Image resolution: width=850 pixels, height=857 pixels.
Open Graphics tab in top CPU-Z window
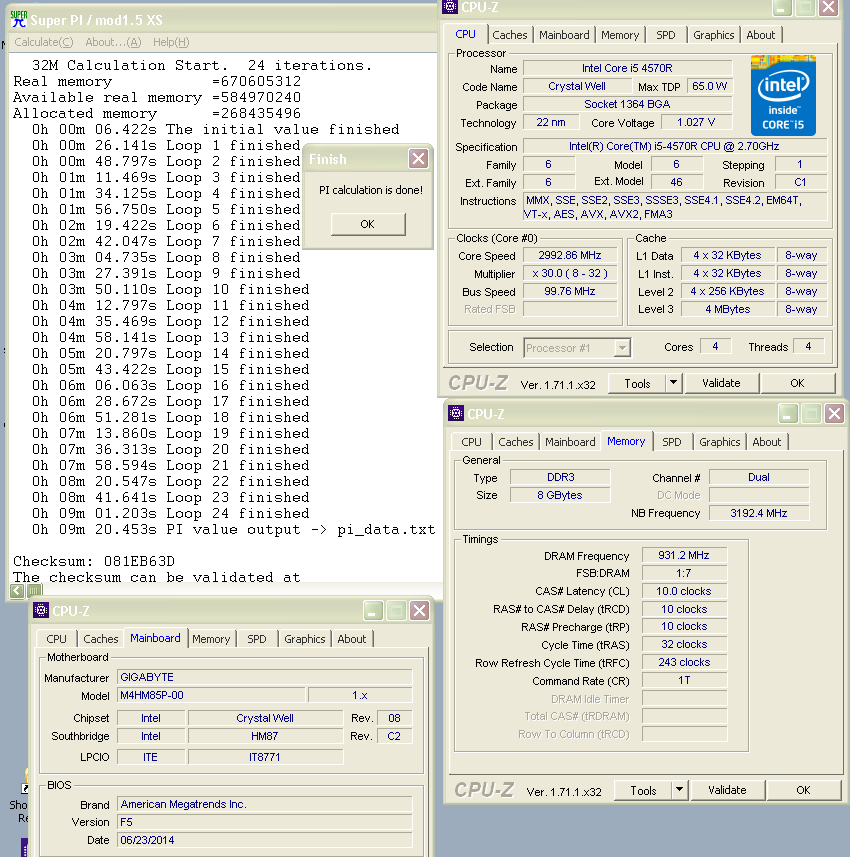click(x=713, y=35)
